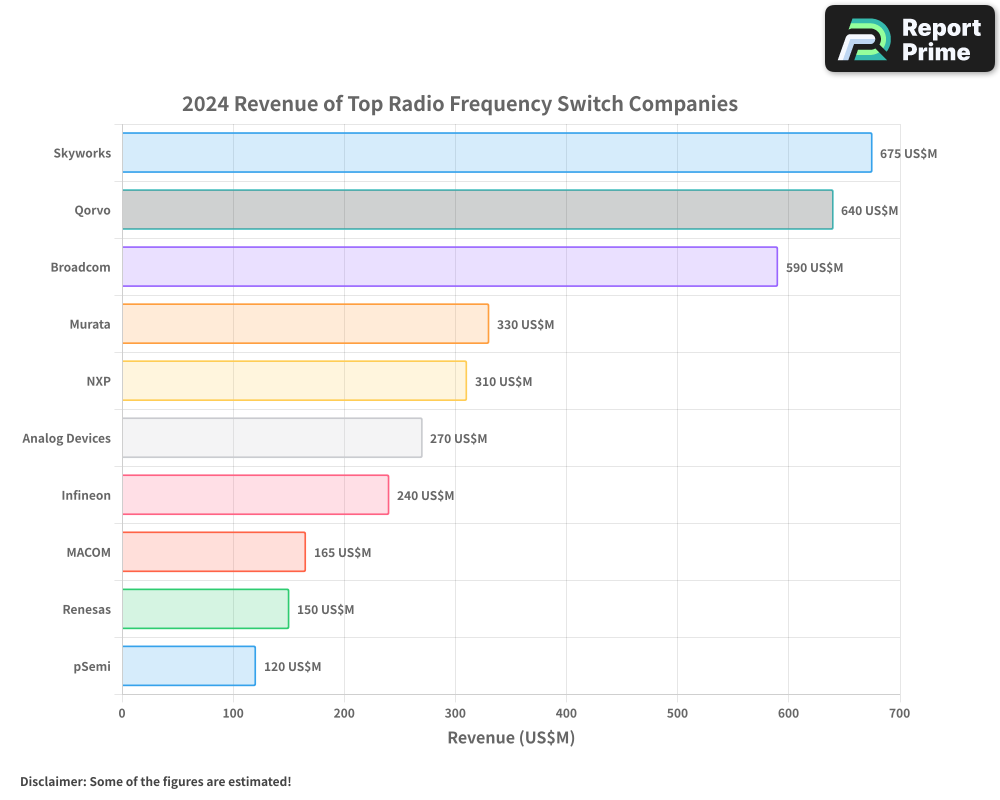Viewport: 1000px width, 800px height.
Task: Click the Analog Devices bar
Action: (x=270, y=438)
